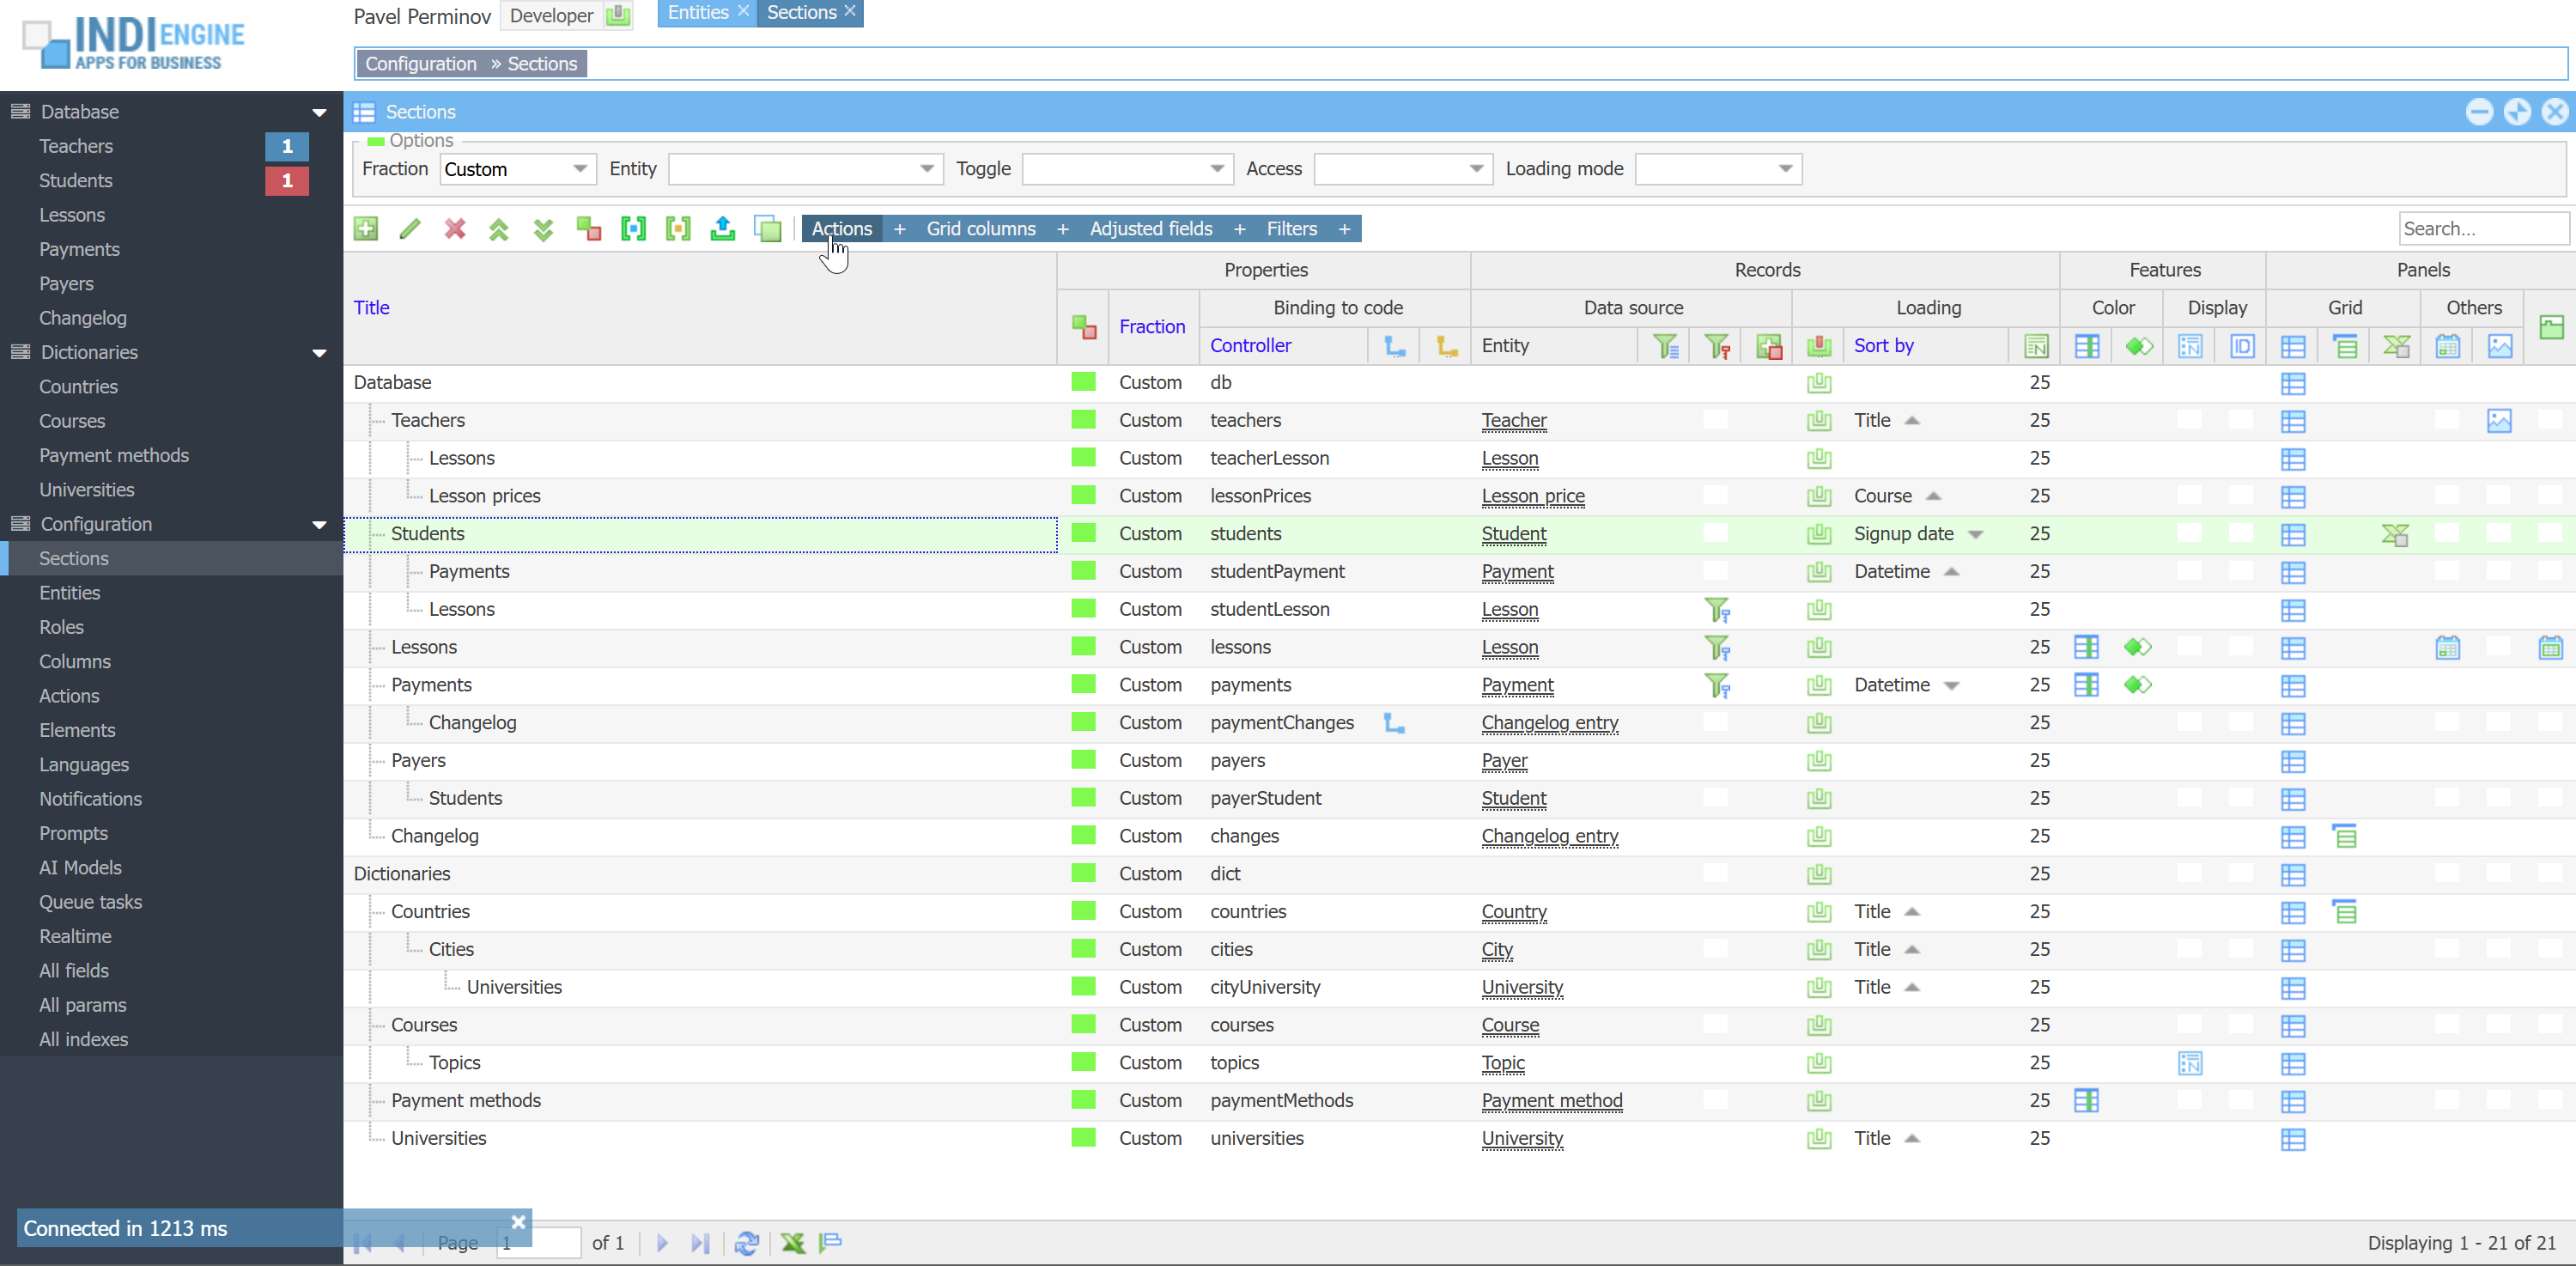2576x1266 pixels.
Task: Click the double down-arrow move-down icon
Action: point(543,229)
